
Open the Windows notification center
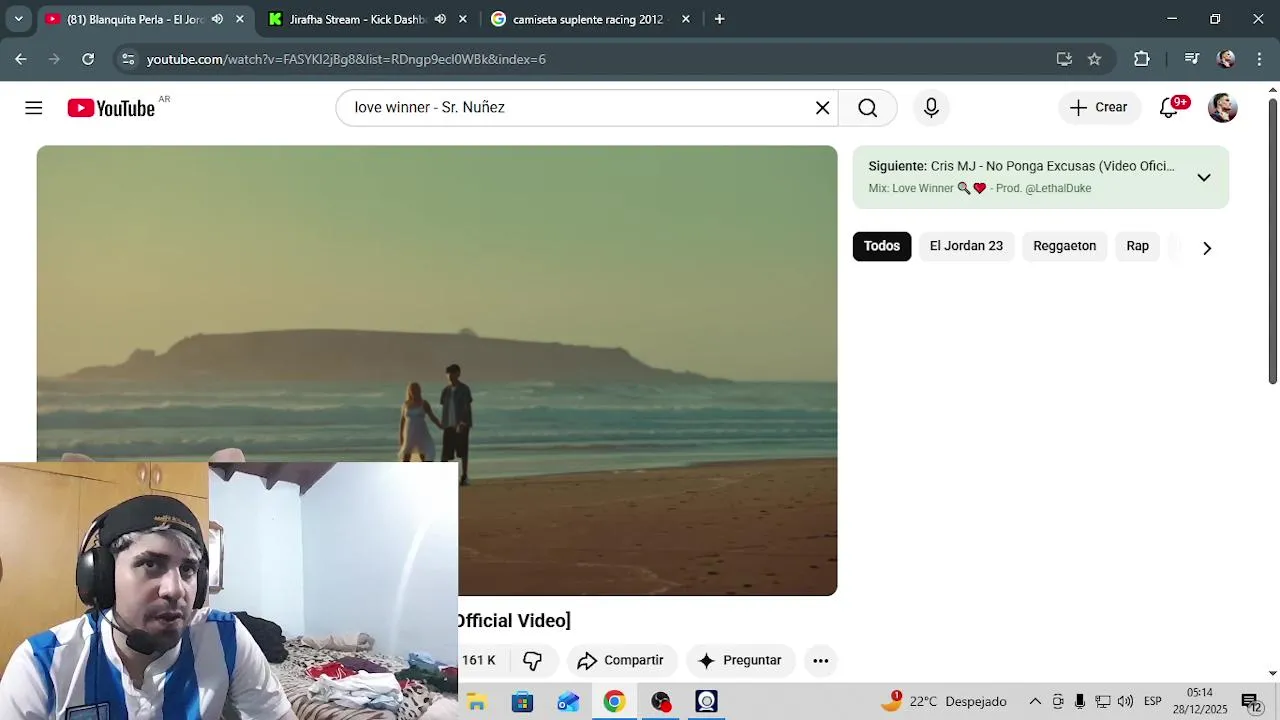point(1252,702)
